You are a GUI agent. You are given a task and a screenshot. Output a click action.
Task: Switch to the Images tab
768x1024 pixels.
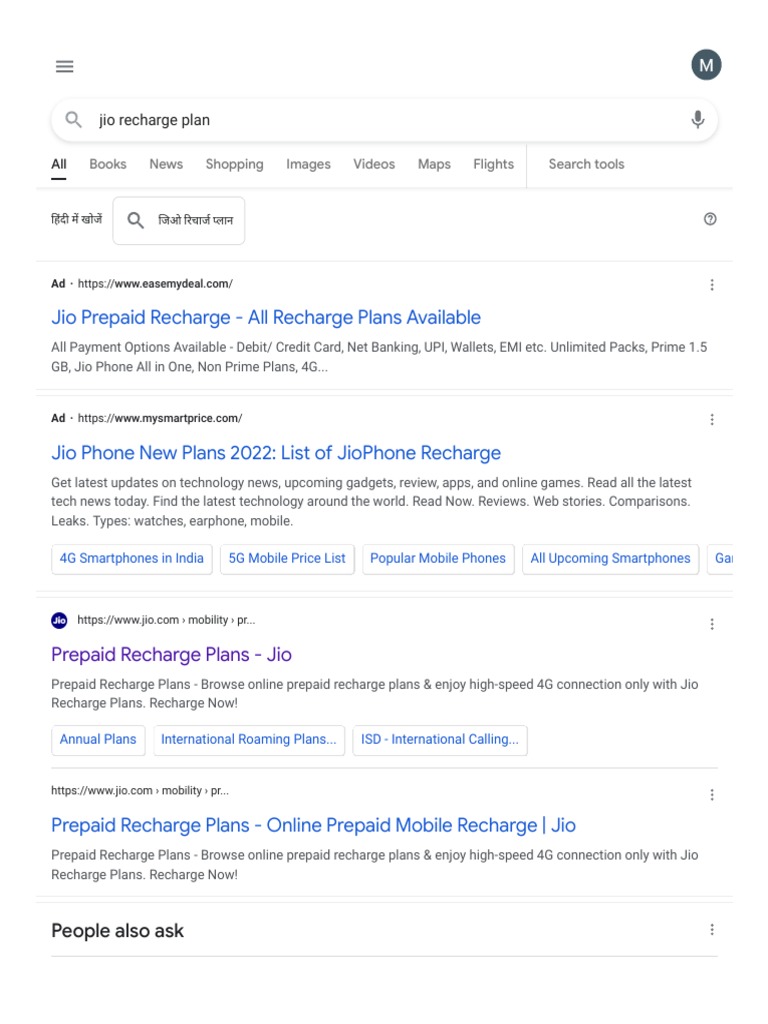308,165
